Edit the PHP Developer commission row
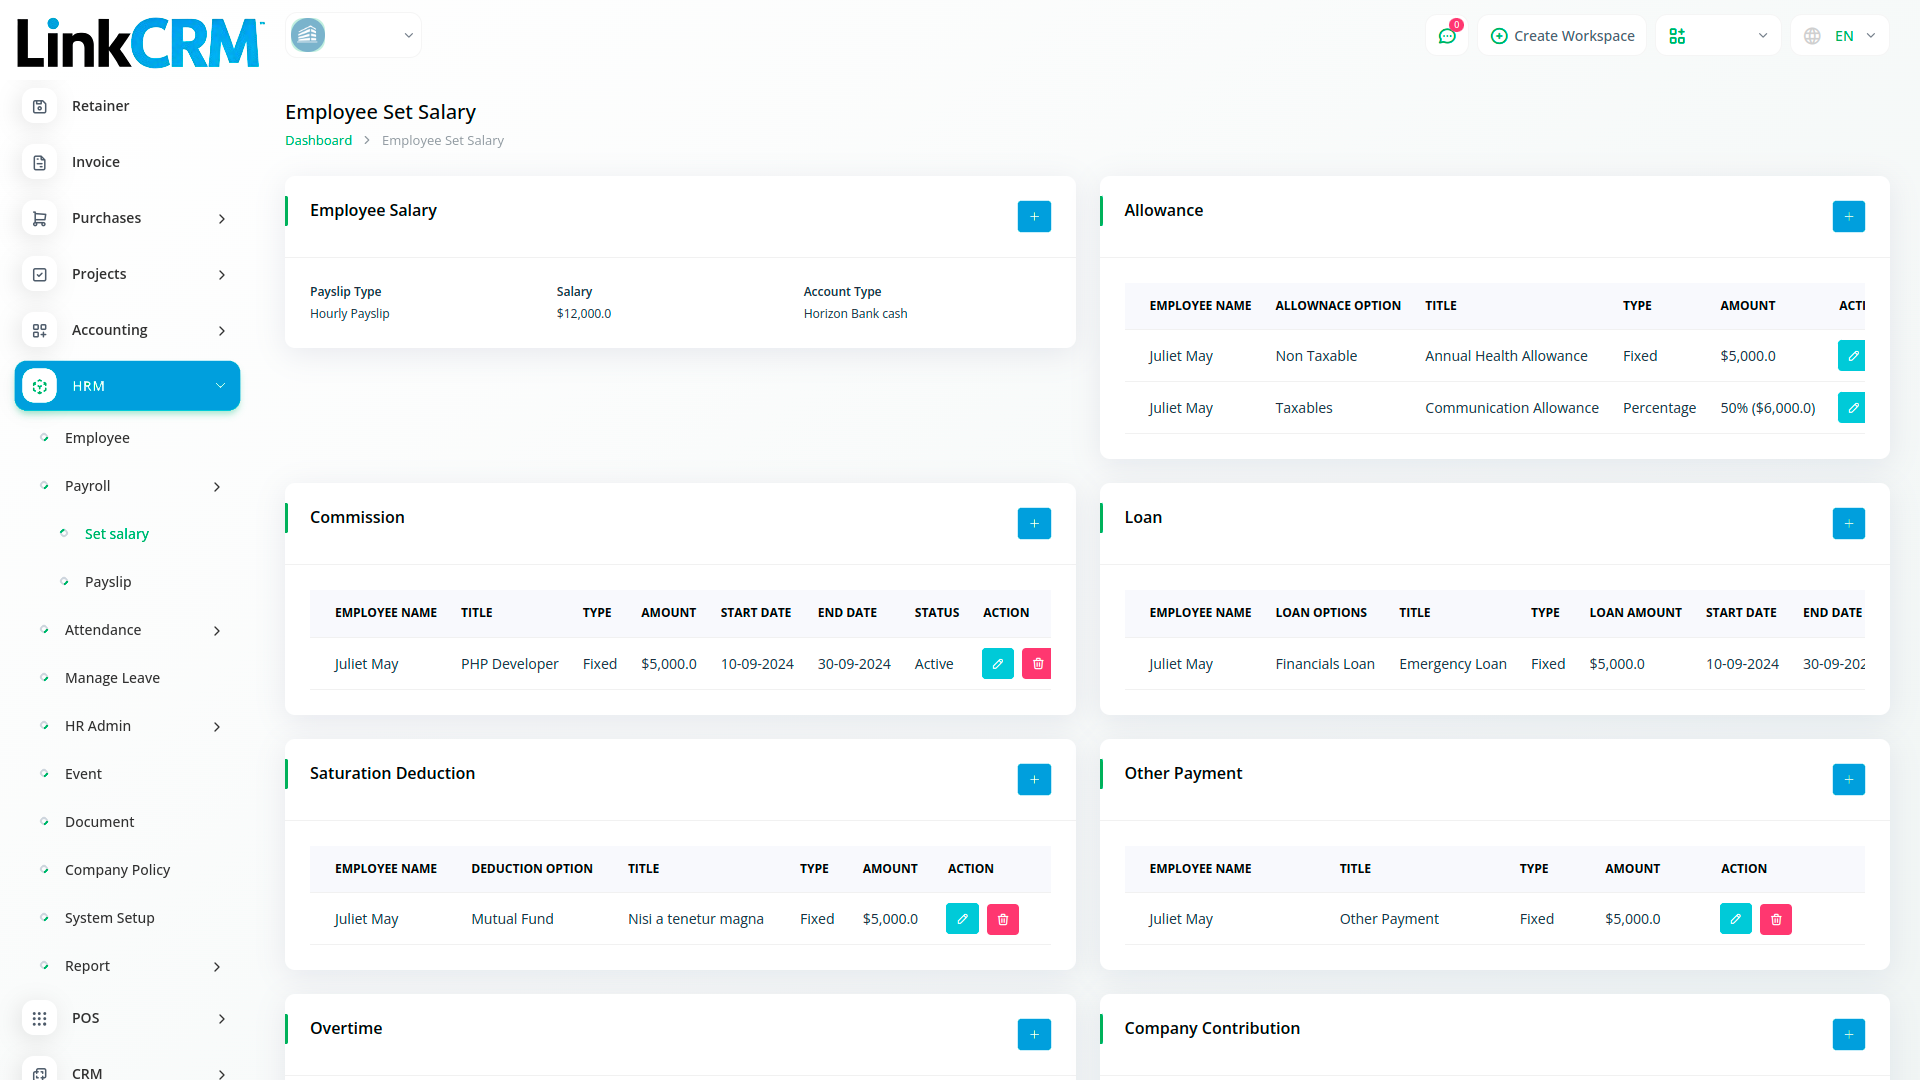 pos(997,664)
